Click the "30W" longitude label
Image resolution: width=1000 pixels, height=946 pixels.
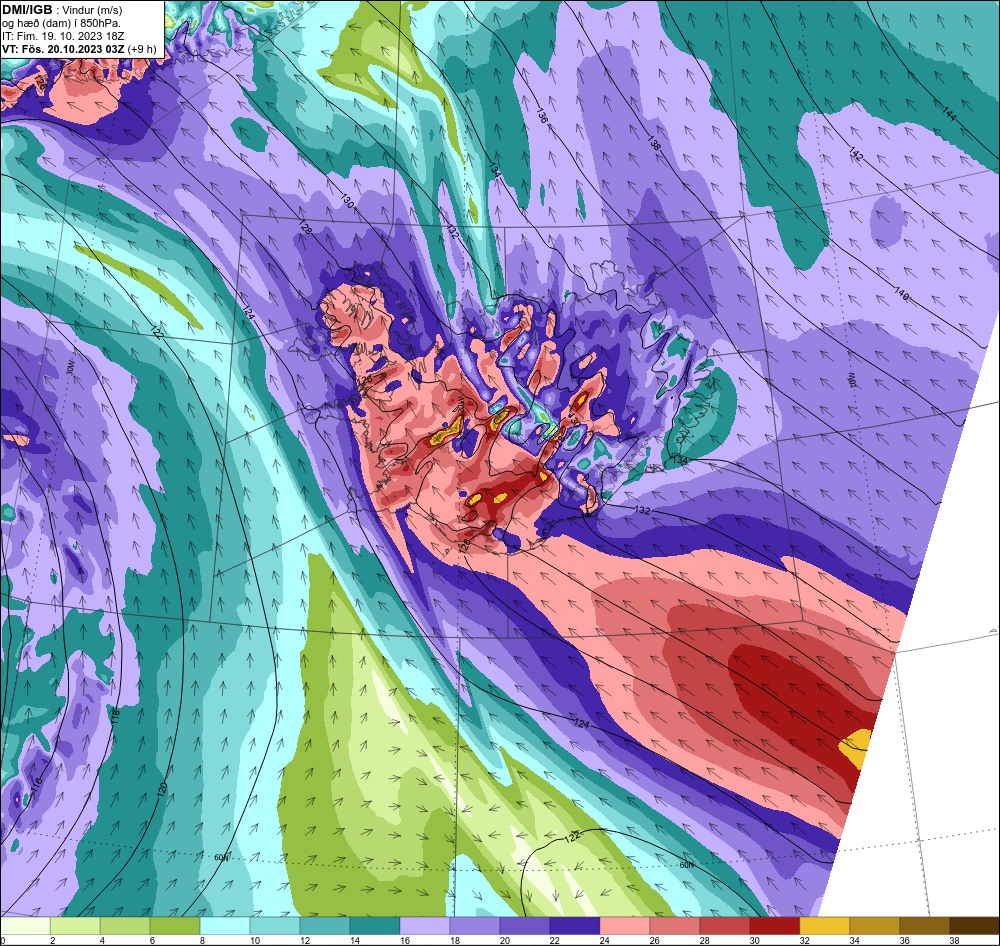pyautogui.click(x=70, y=367)
